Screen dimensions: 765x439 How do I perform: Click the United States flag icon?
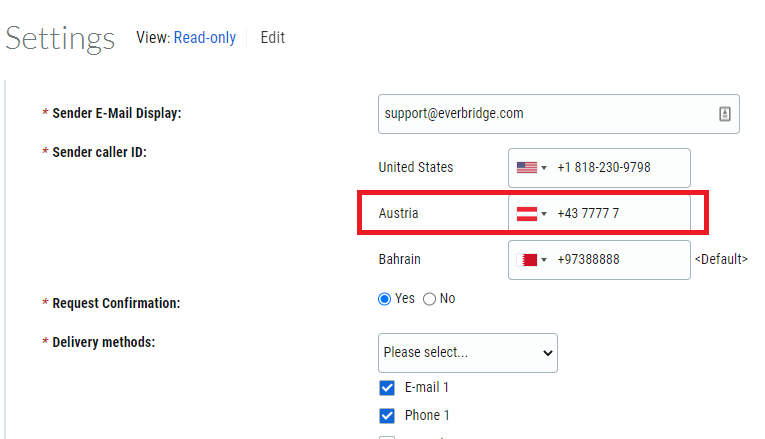(526, 168)
